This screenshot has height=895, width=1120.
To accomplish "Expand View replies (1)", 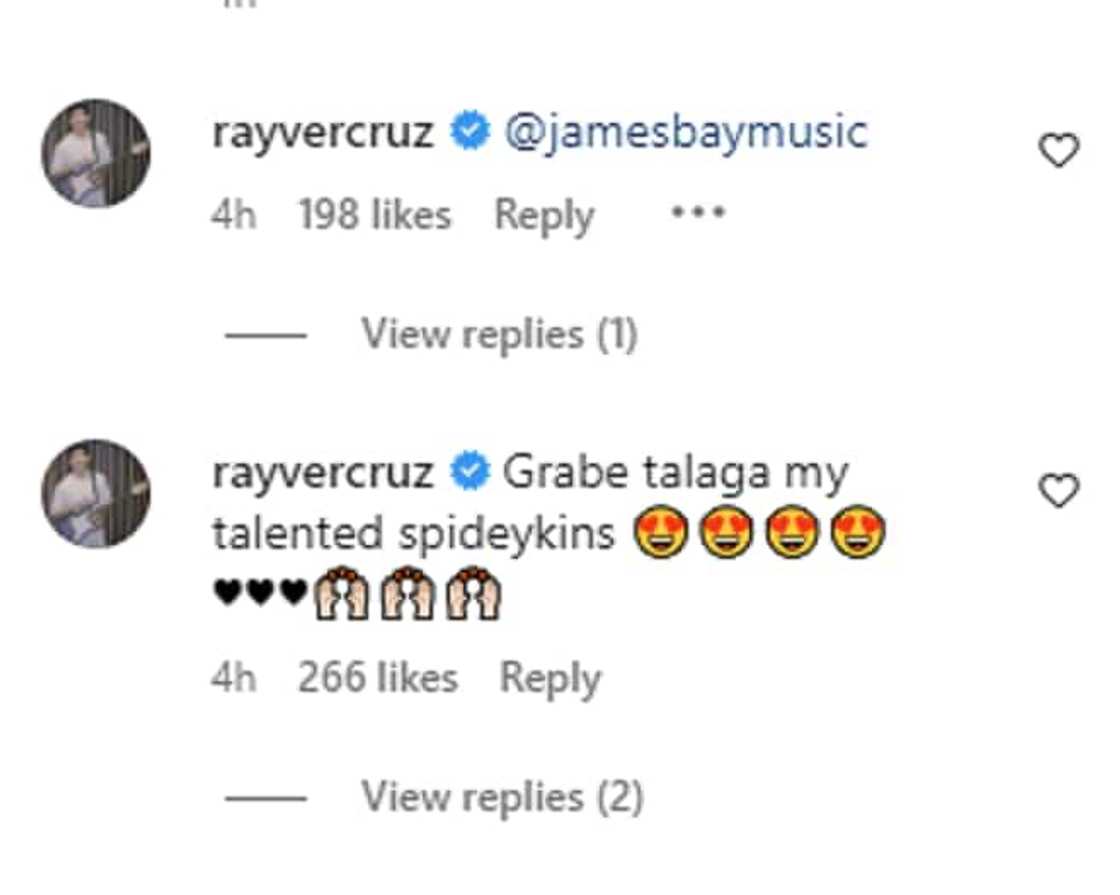I will [x=499, y=334].
